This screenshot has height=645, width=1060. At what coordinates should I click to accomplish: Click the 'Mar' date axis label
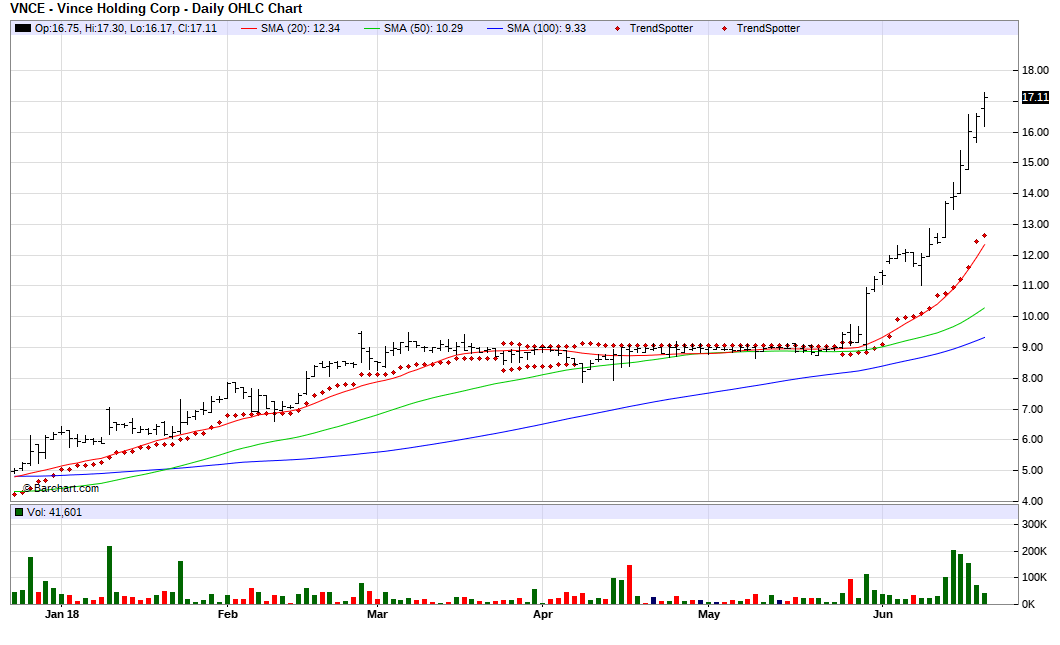click(x=377, y=615)
